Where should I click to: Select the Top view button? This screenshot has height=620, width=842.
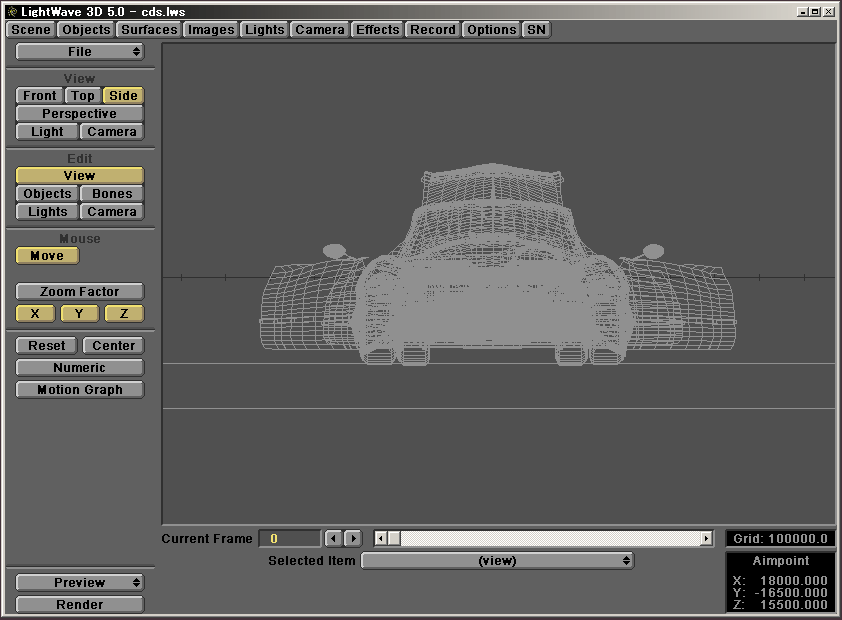[82, 96]
